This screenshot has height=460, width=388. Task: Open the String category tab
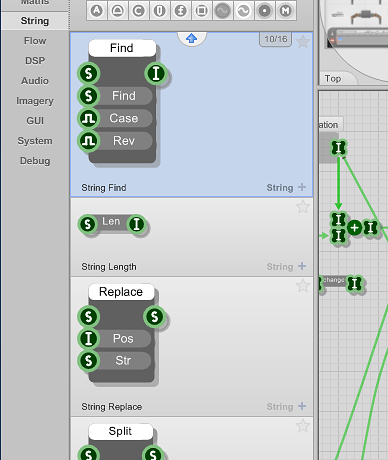[x=35, y=21]
